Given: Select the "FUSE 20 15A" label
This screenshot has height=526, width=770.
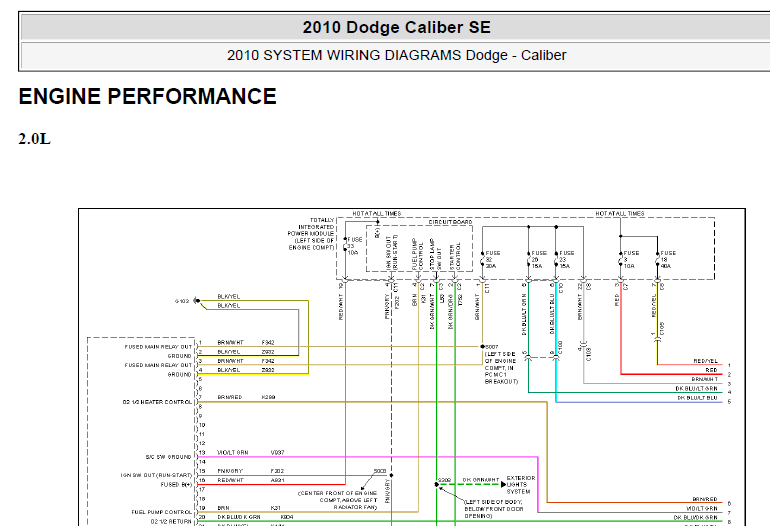Looking at the screenshot, I should (539, 259).
